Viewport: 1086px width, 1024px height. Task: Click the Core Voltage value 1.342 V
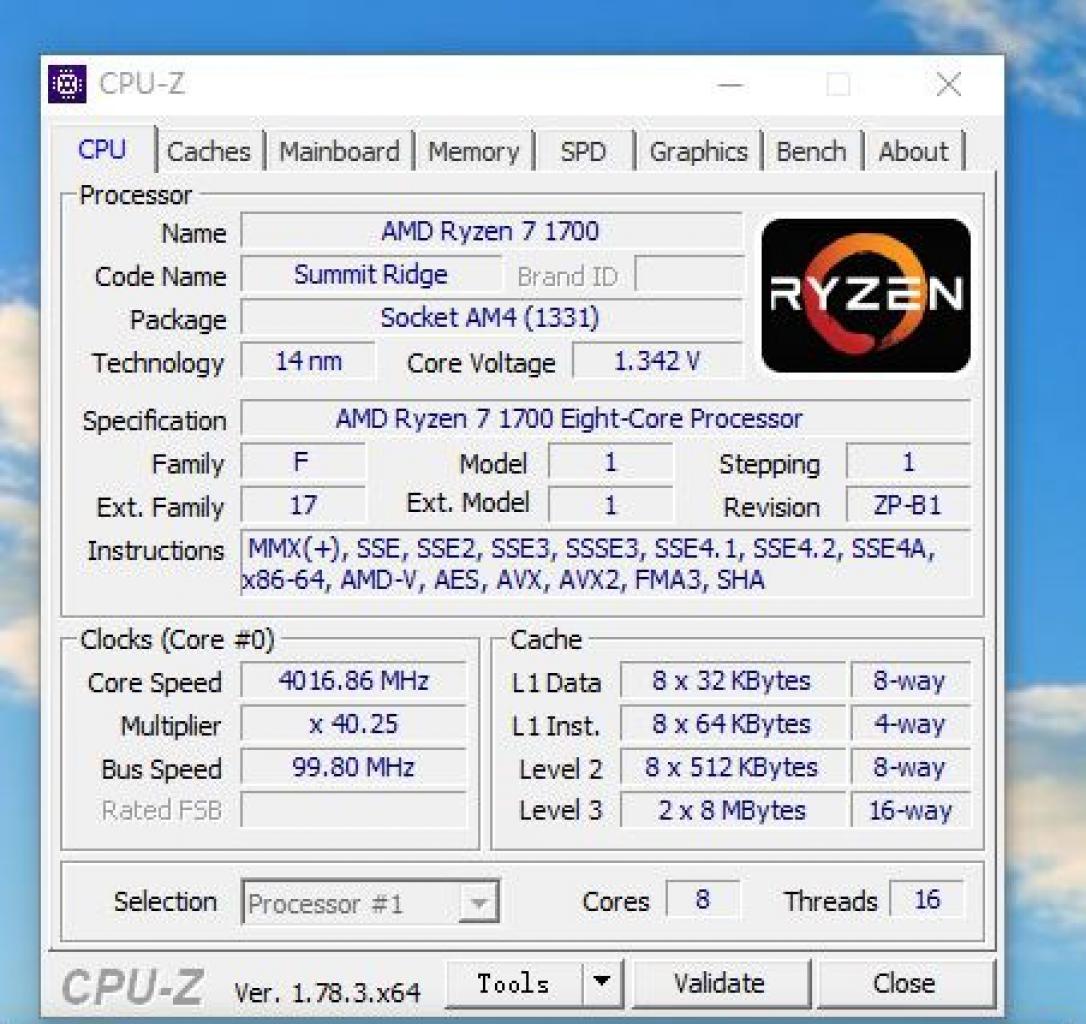[x=657, y=360]
